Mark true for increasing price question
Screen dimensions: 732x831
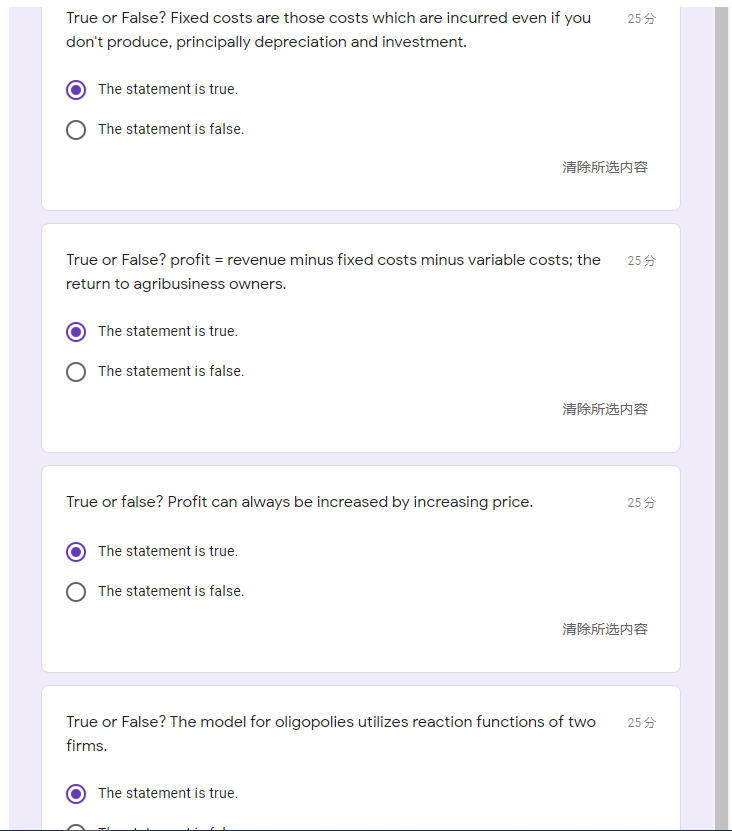click(x=76, y=552)
